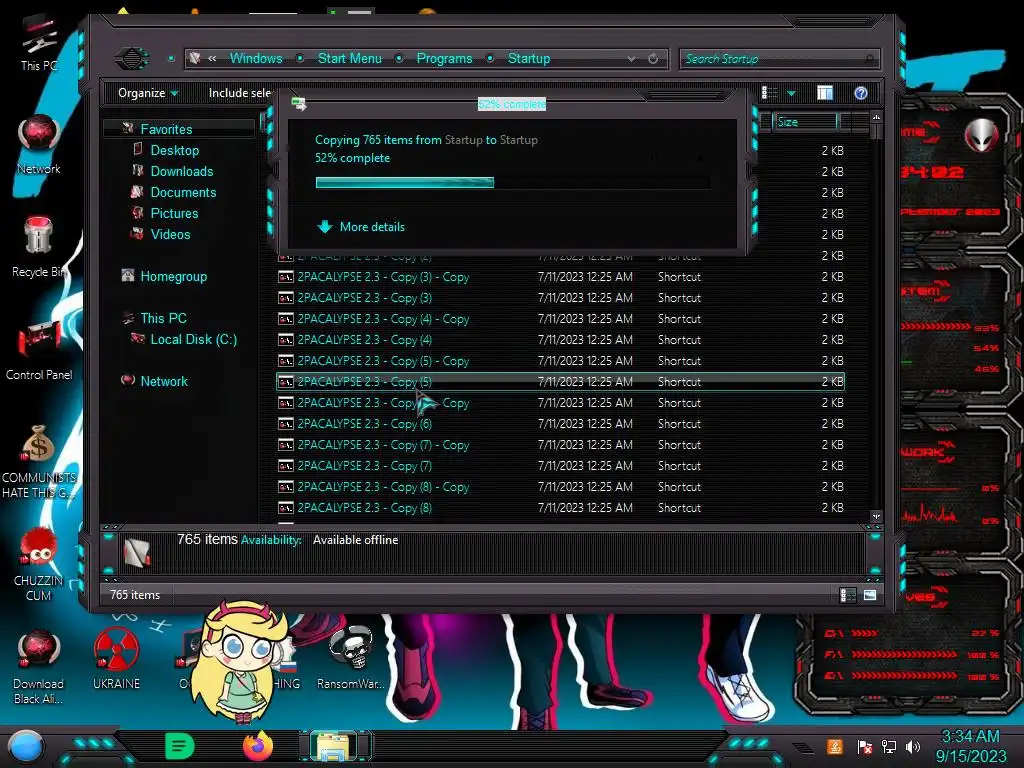Go to Videos in Favorites
1024x768 pixels.
click(170, 234)
